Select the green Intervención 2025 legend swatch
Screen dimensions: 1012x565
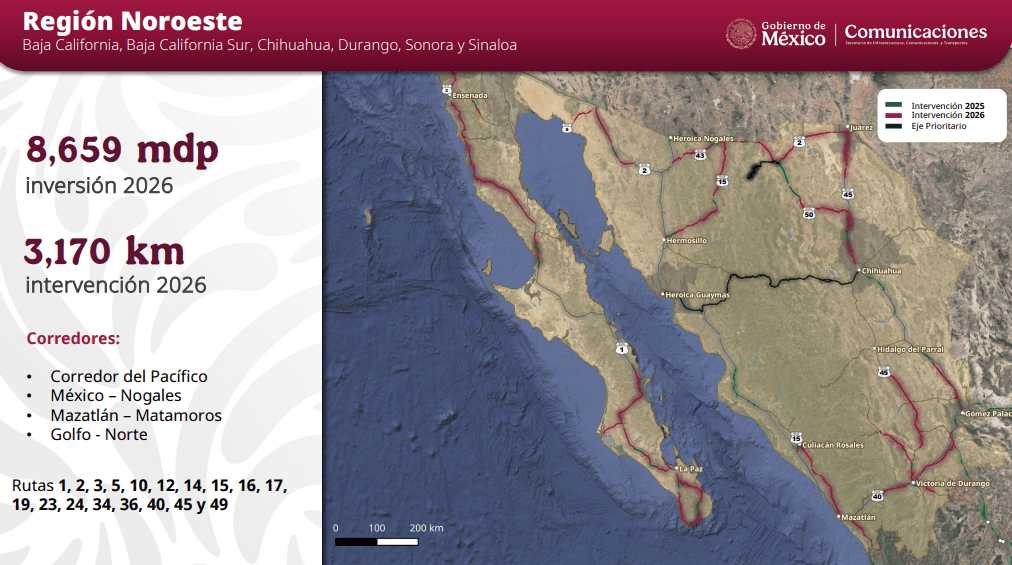click(893, 105)
